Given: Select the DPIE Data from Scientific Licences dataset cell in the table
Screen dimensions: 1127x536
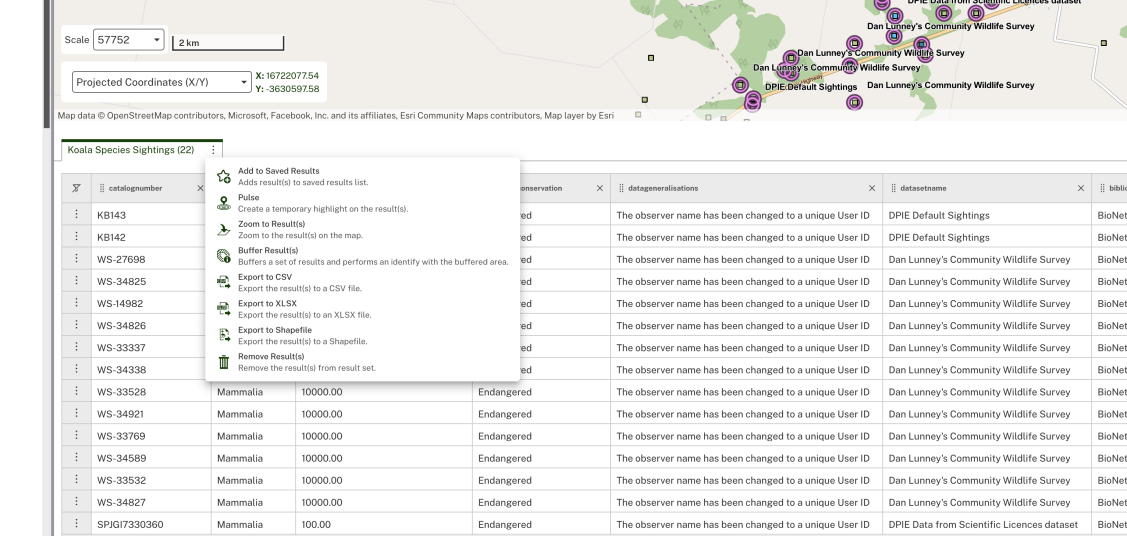Looking at the screenshot, I should pyautogui.click(x=987, y=525).
